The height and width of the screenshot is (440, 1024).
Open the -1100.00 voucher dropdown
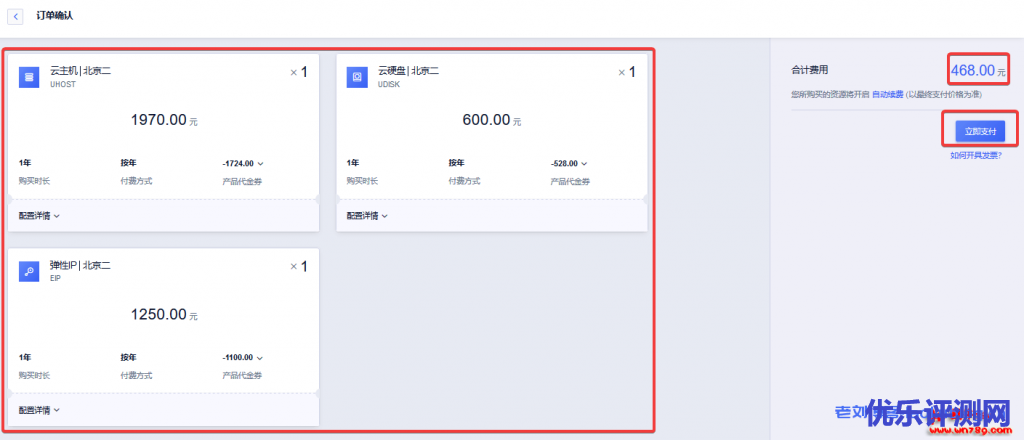pos(243,358)
